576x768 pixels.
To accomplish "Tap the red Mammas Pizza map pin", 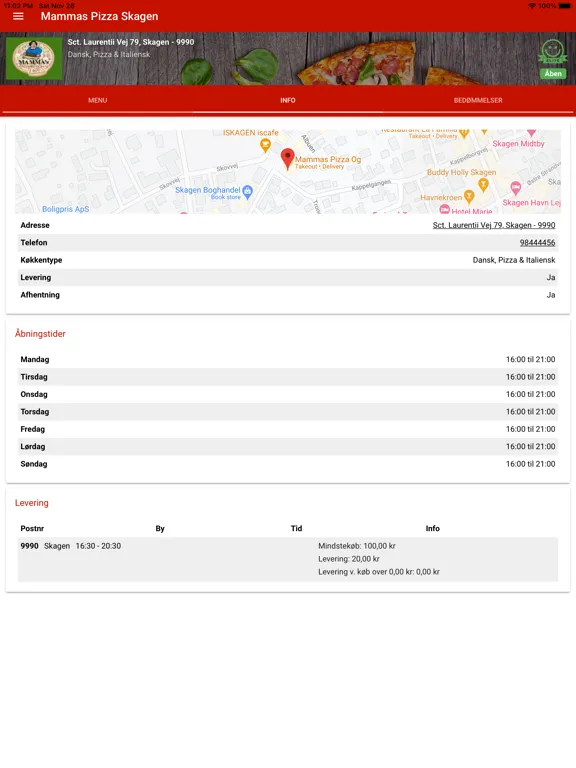I will 288,159.
